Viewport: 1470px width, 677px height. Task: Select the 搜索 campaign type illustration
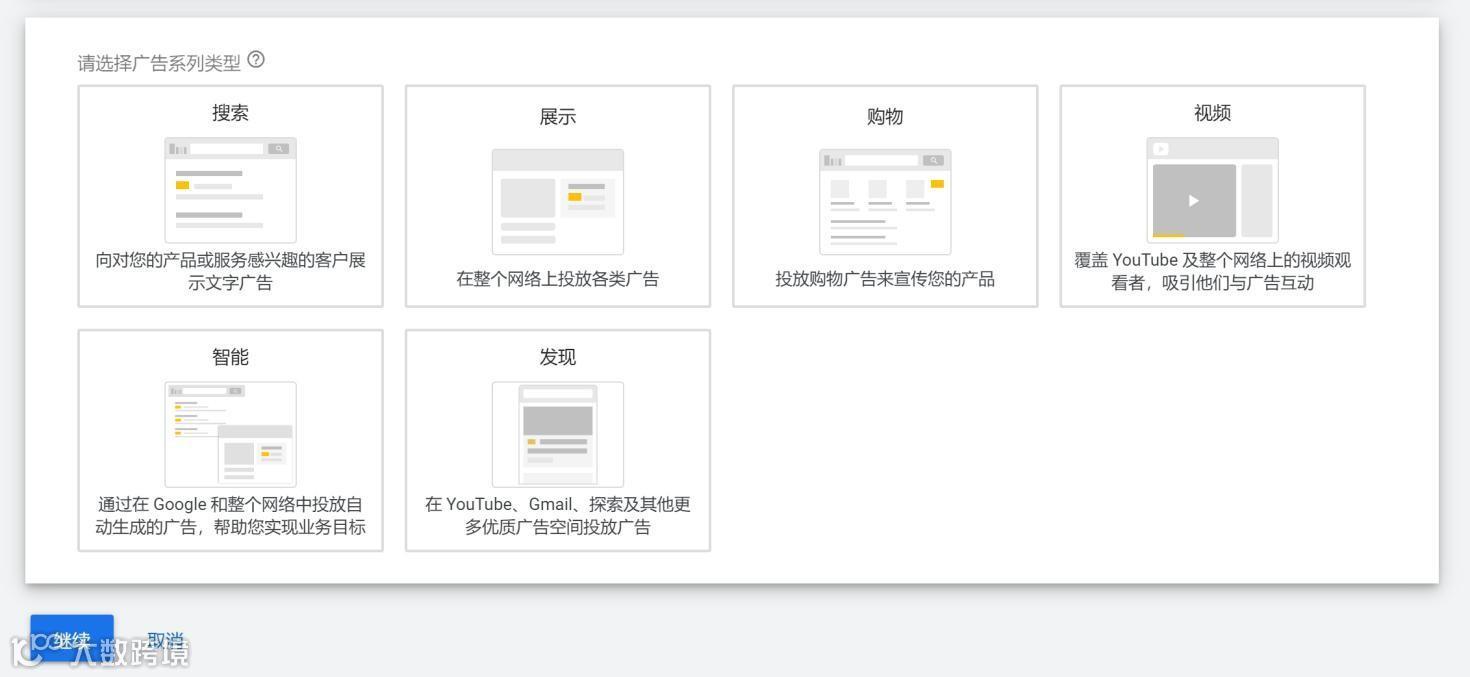click(230, 190)
